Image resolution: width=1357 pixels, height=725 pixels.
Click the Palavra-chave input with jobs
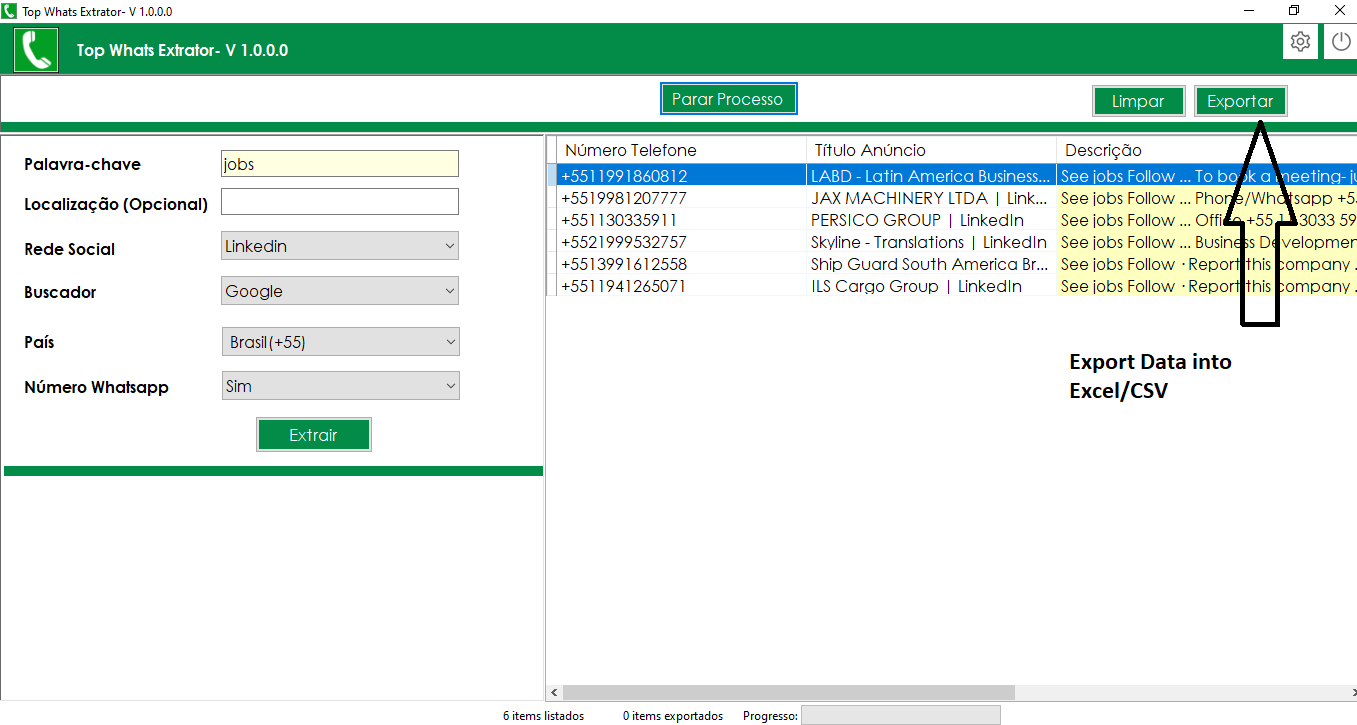coord(340,164)
